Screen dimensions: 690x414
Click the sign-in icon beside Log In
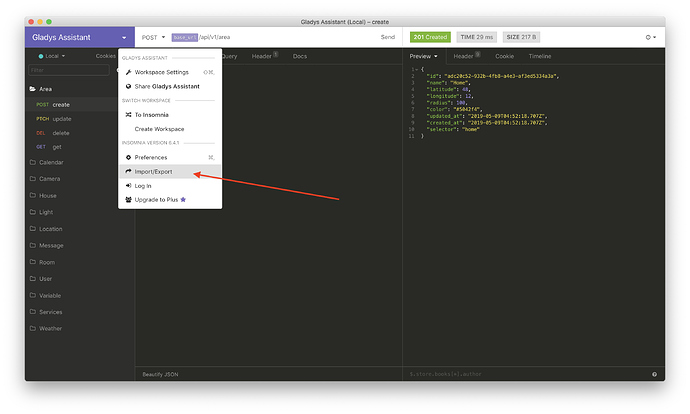(x=128, y=186)
